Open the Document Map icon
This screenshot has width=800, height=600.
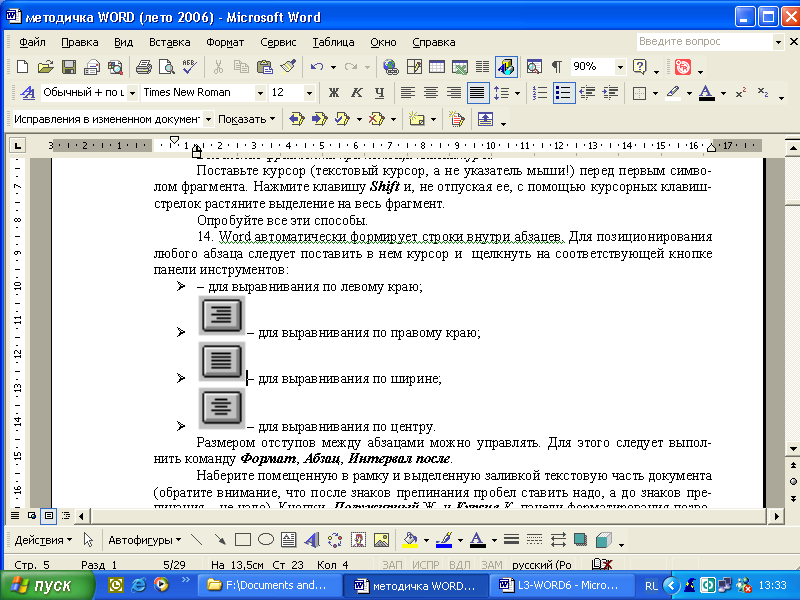[x=534, y=67]
